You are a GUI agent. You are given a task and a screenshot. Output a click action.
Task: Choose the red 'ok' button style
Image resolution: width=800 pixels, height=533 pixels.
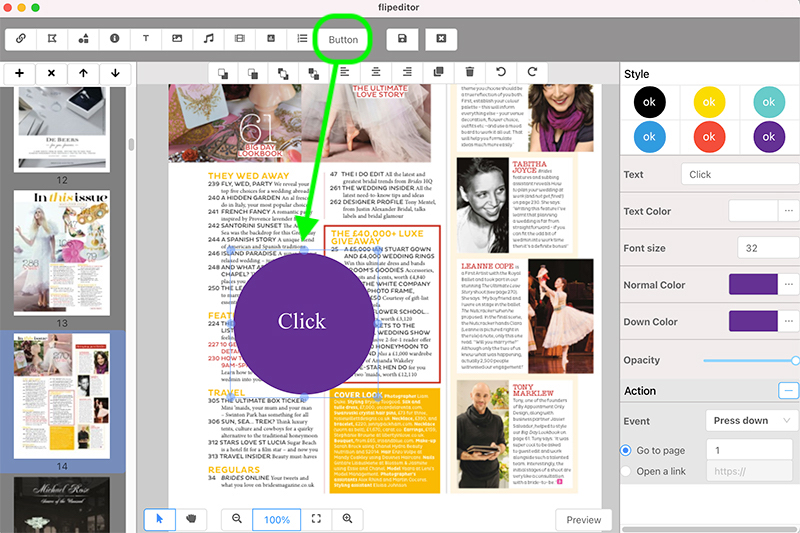click(x=709, y=137)
